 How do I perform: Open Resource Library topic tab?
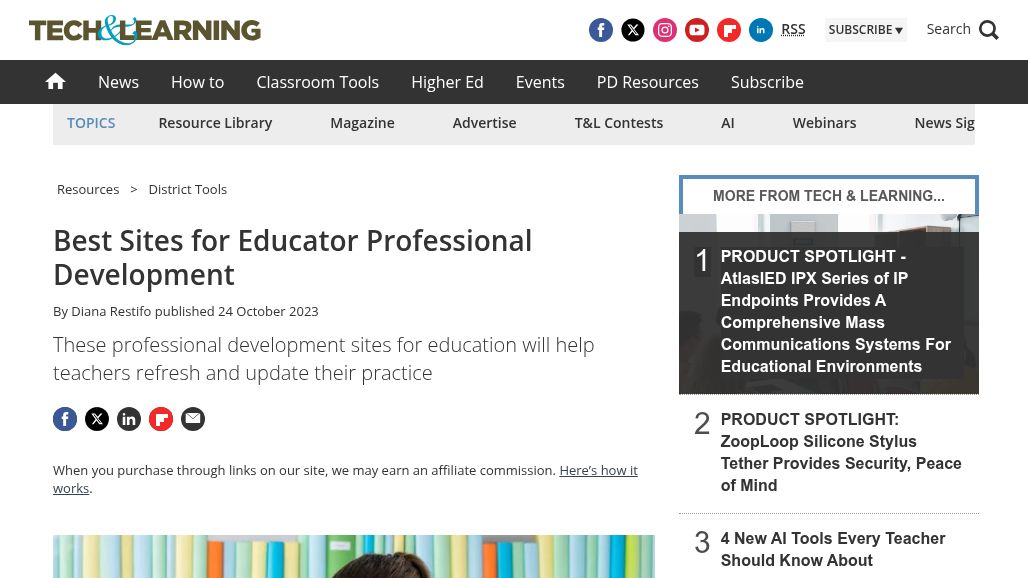[215, 123]
